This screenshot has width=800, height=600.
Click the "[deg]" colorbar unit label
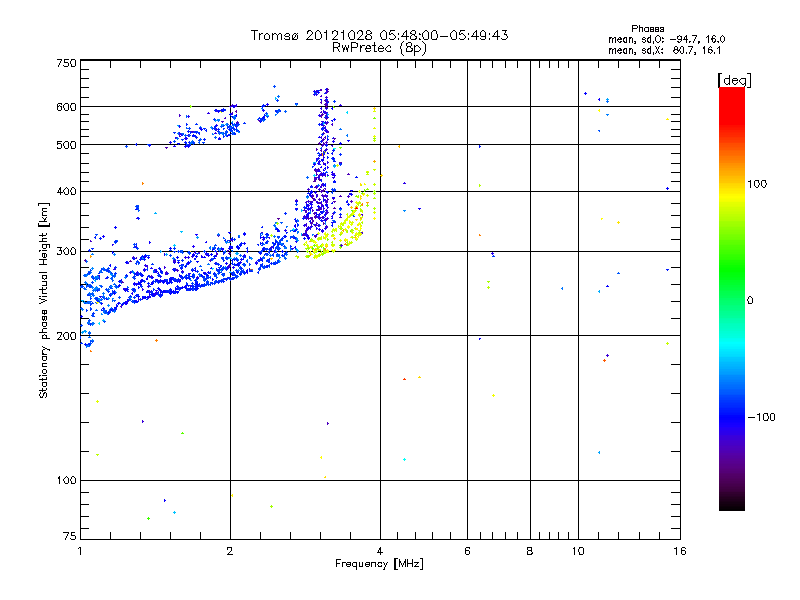[734, 80]
